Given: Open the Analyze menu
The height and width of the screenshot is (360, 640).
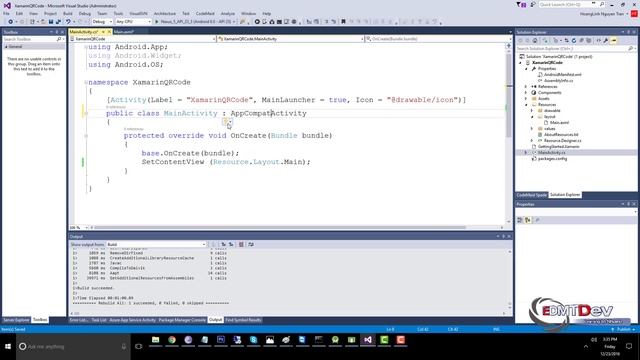Looking at the screenshot, I should [x=228, y=13].
